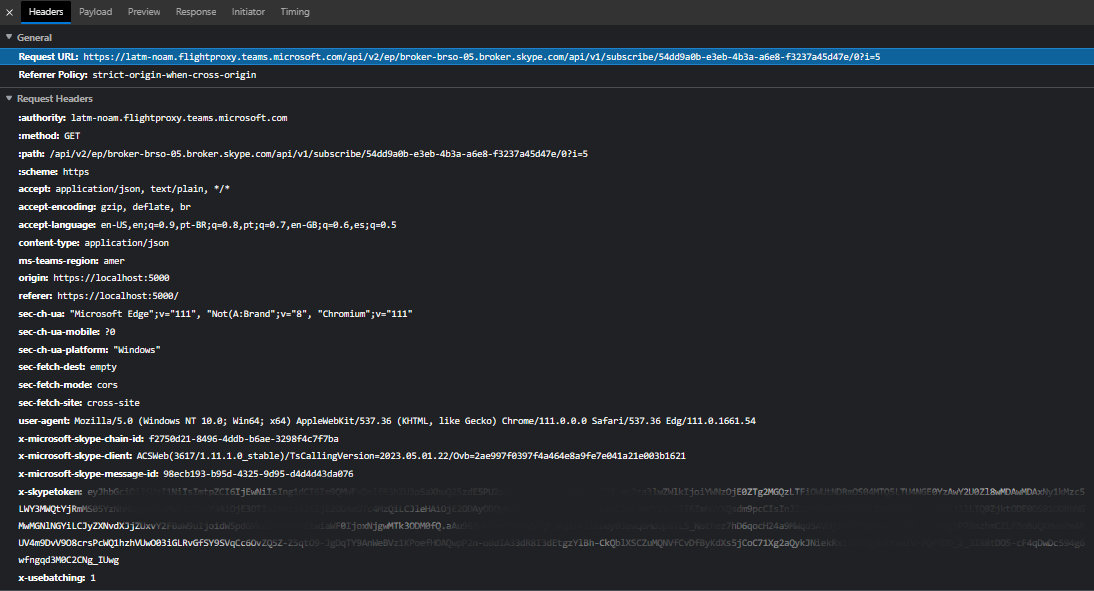View the Timing tab
Viewport: 1094px width, 591px height.
(x=295, y=11)
